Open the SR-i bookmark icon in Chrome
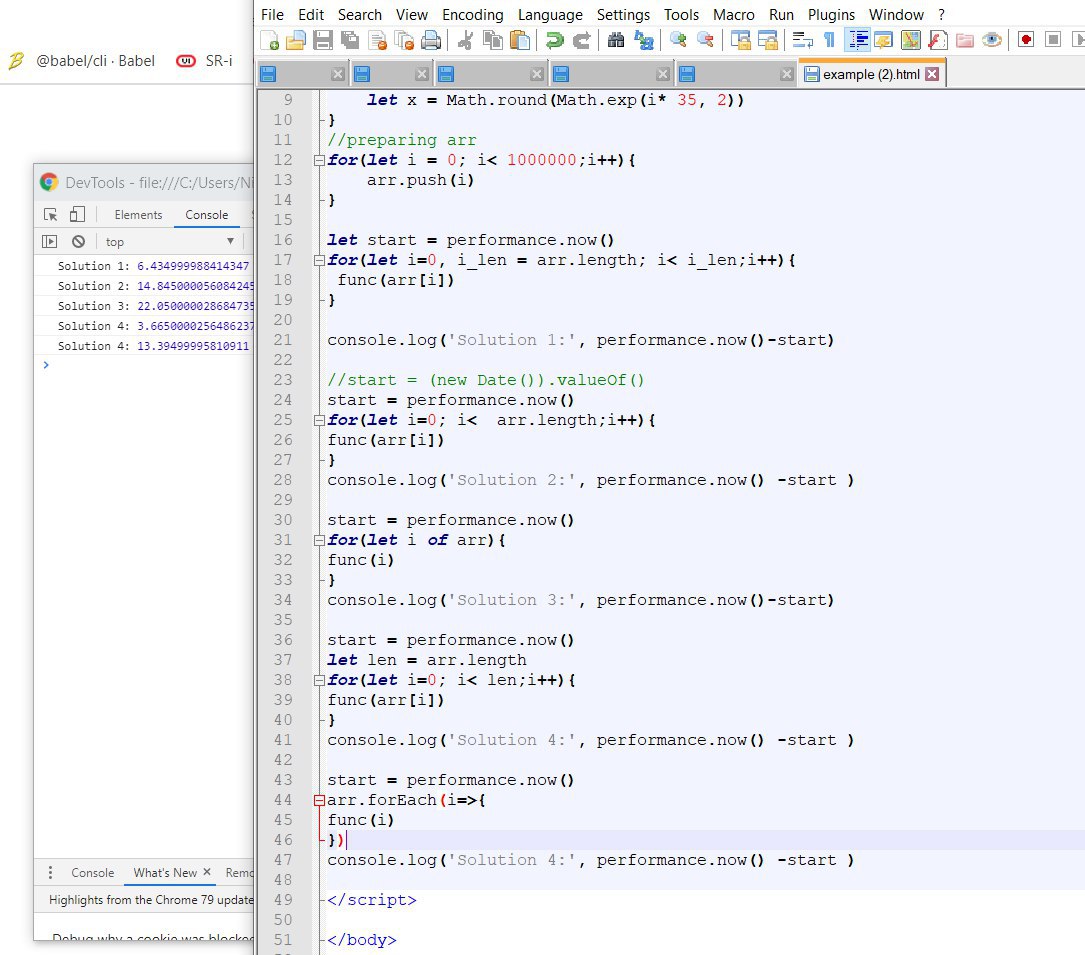This screenshot has height=955, width=1085. [185, 61]
